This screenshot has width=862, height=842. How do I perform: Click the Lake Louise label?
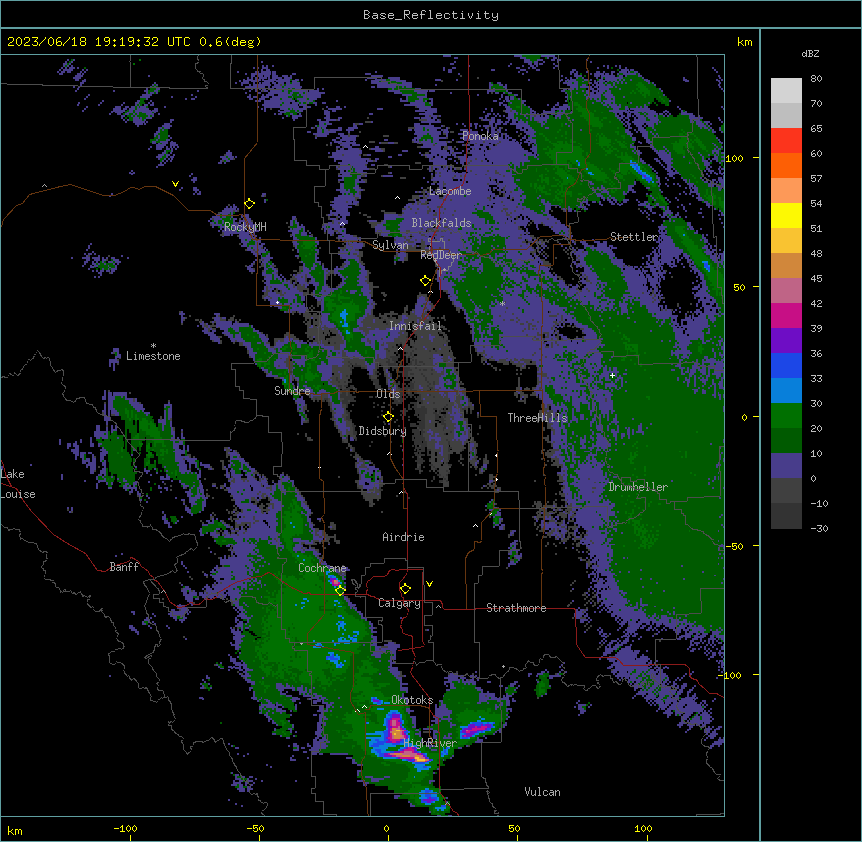[x=18, y=484]
